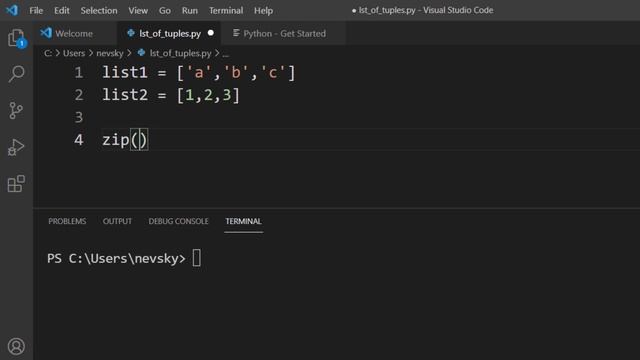Select the lst_of_tuples.py editor tab
The image size is (640, 360).
click(169, 33)
